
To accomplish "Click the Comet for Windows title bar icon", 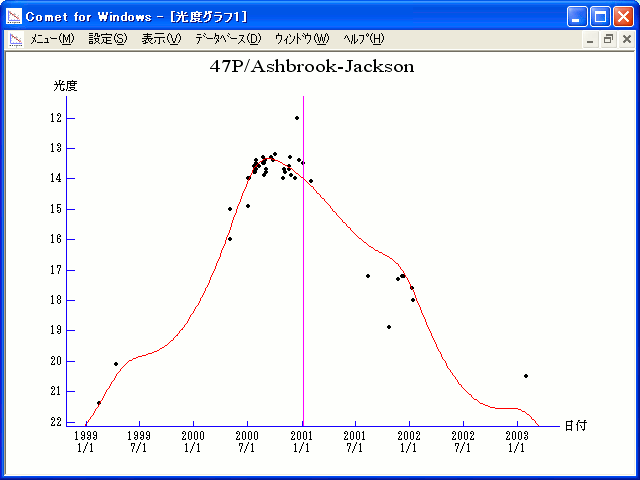I will pos(14,16).
